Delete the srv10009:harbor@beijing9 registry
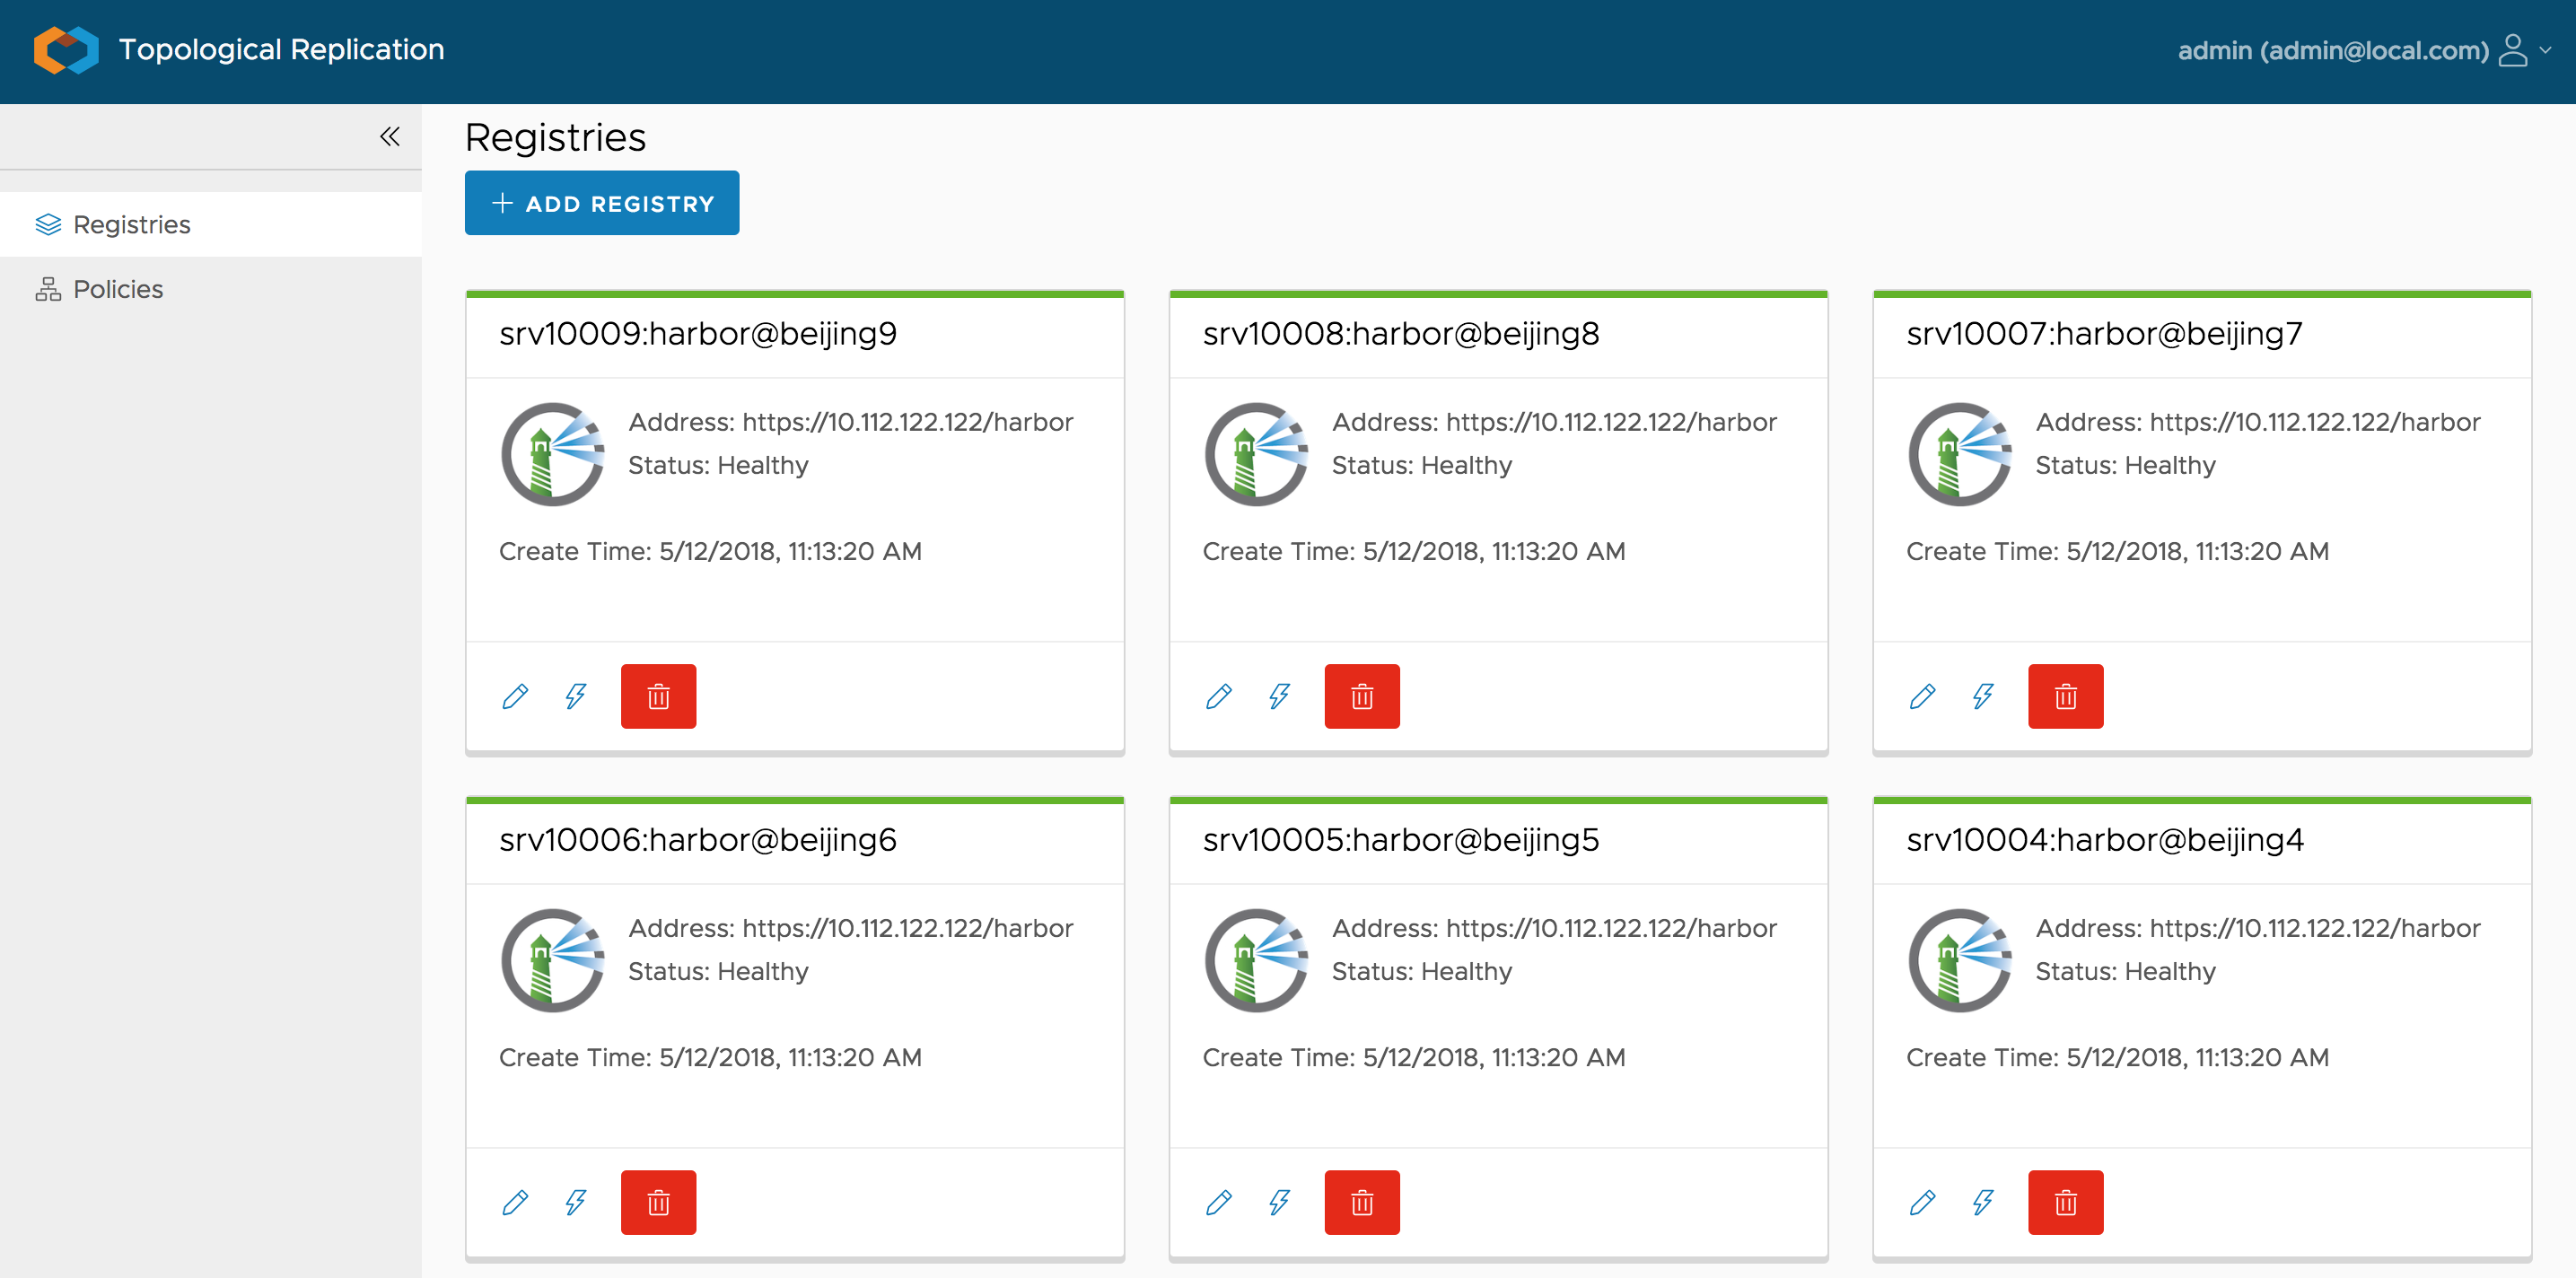This screenshot has height=1278, width=2576. (x=658, y=696)
